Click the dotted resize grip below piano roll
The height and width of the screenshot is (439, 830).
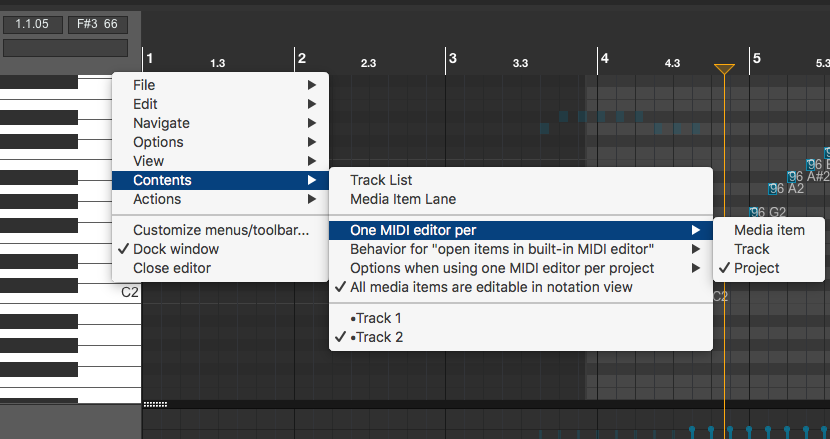click(x=155, y=404)
